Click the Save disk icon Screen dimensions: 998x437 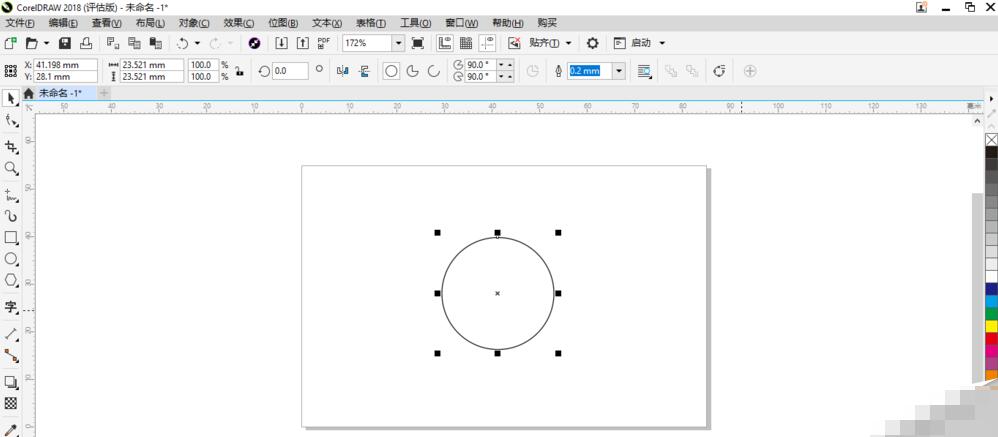pyautogui.click(x=65, y=43)
